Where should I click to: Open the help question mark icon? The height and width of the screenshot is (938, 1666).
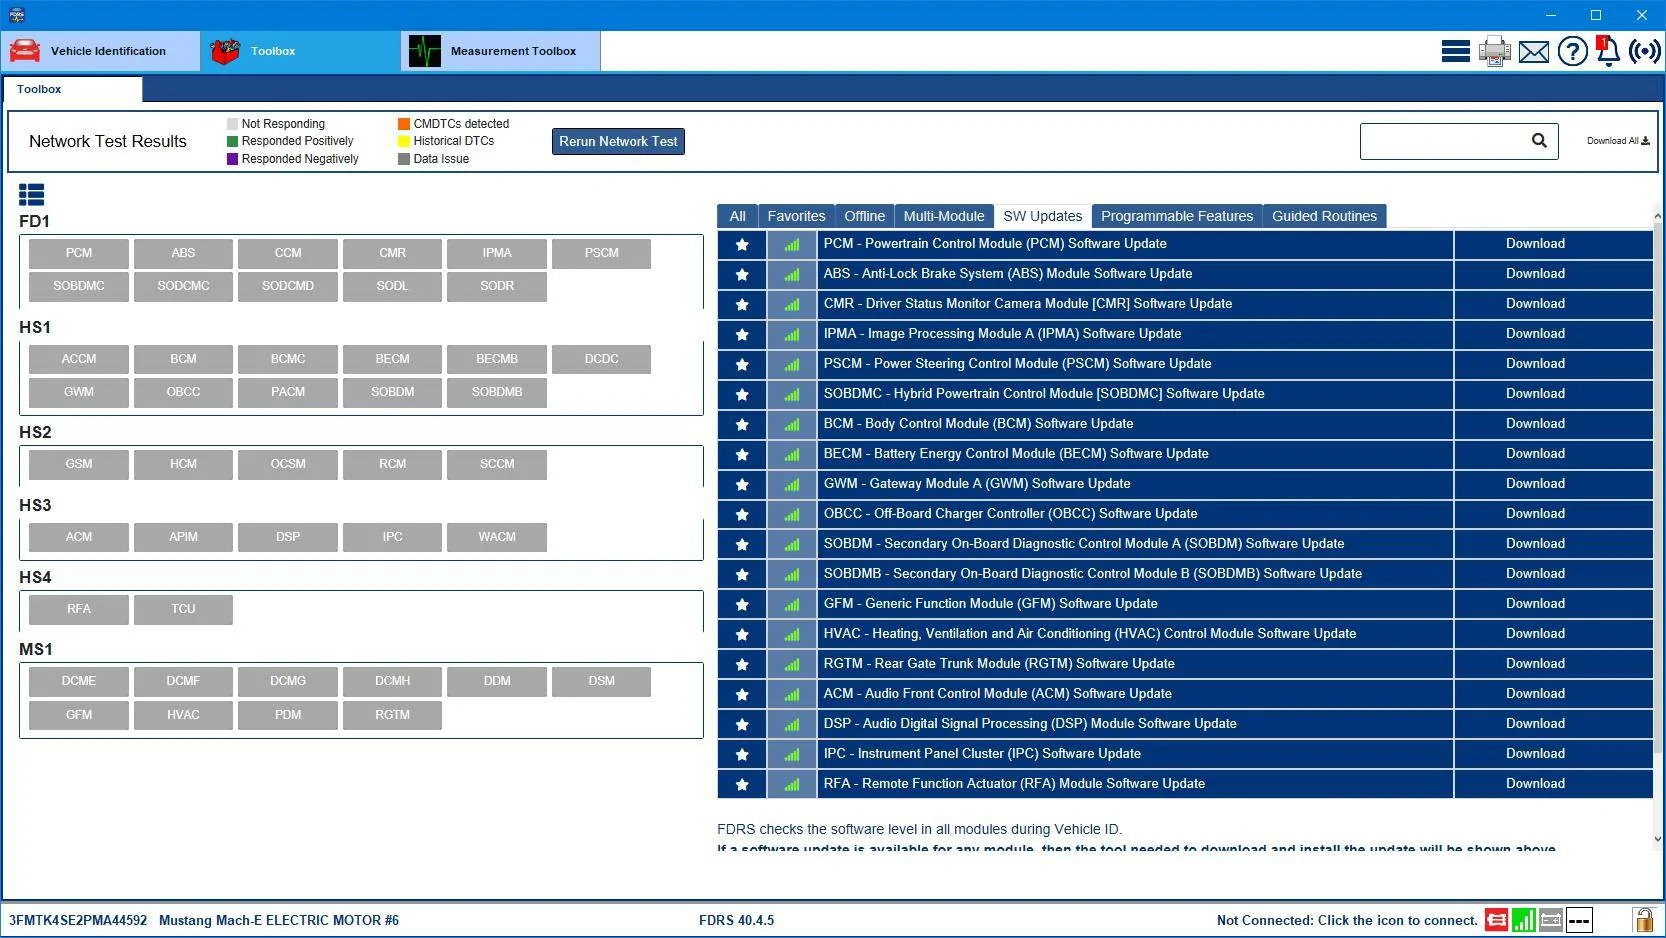click(1572, 51)
